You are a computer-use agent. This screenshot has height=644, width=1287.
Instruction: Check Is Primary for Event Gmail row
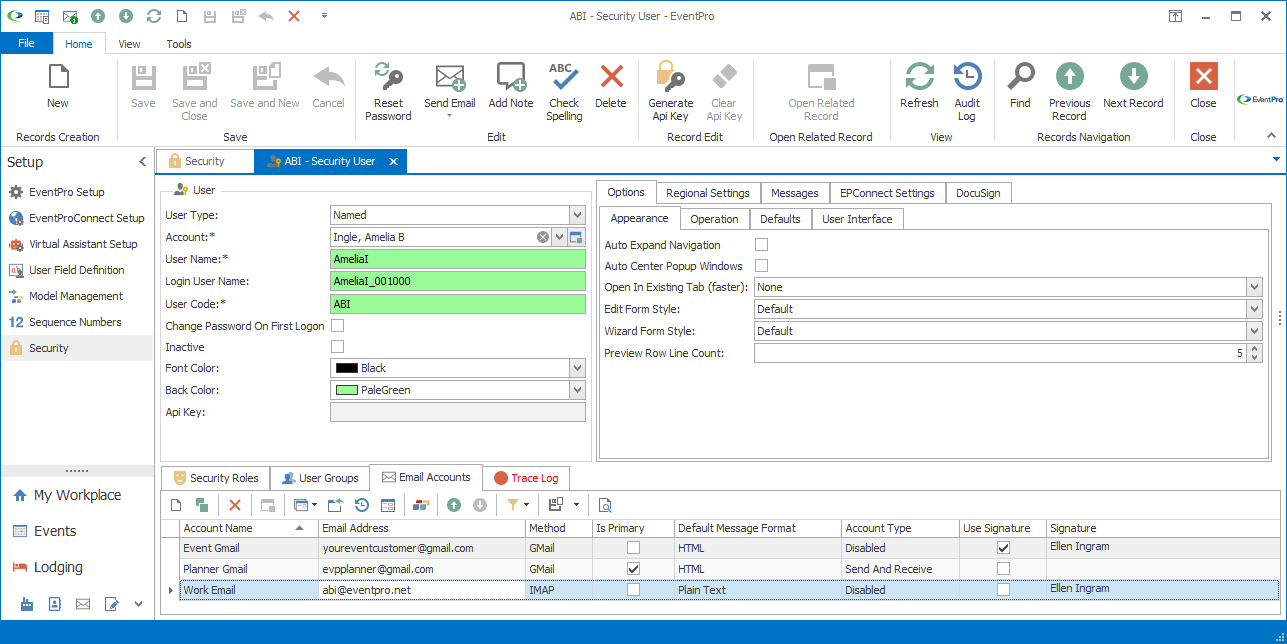point(633,548)
